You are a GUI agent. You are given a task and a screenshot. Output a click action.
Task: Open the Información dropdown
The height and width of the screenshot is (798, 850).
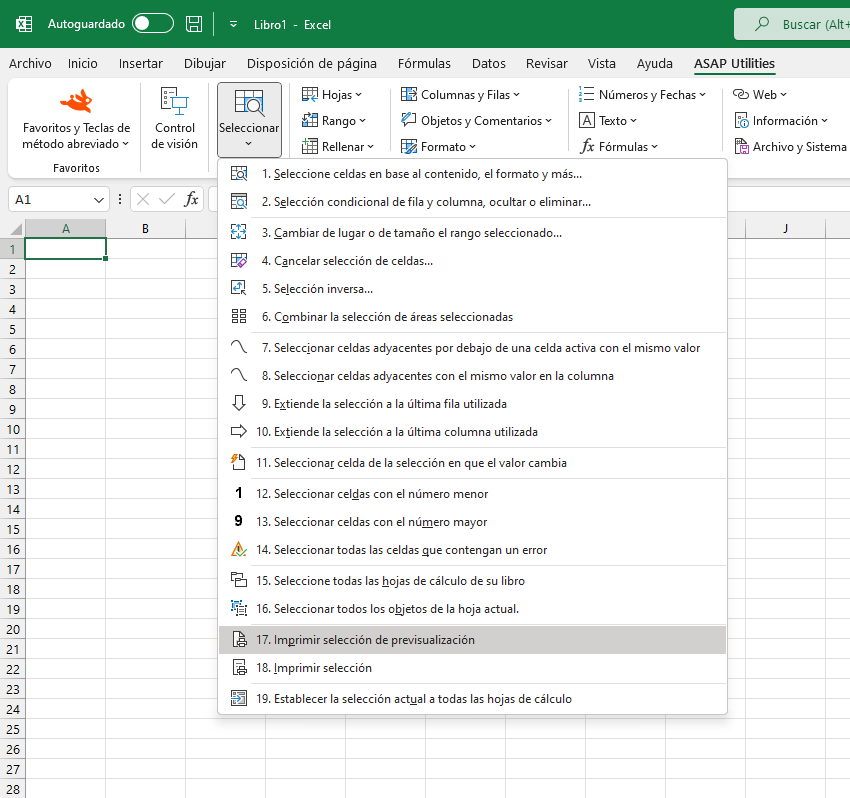tap(781, 120)
